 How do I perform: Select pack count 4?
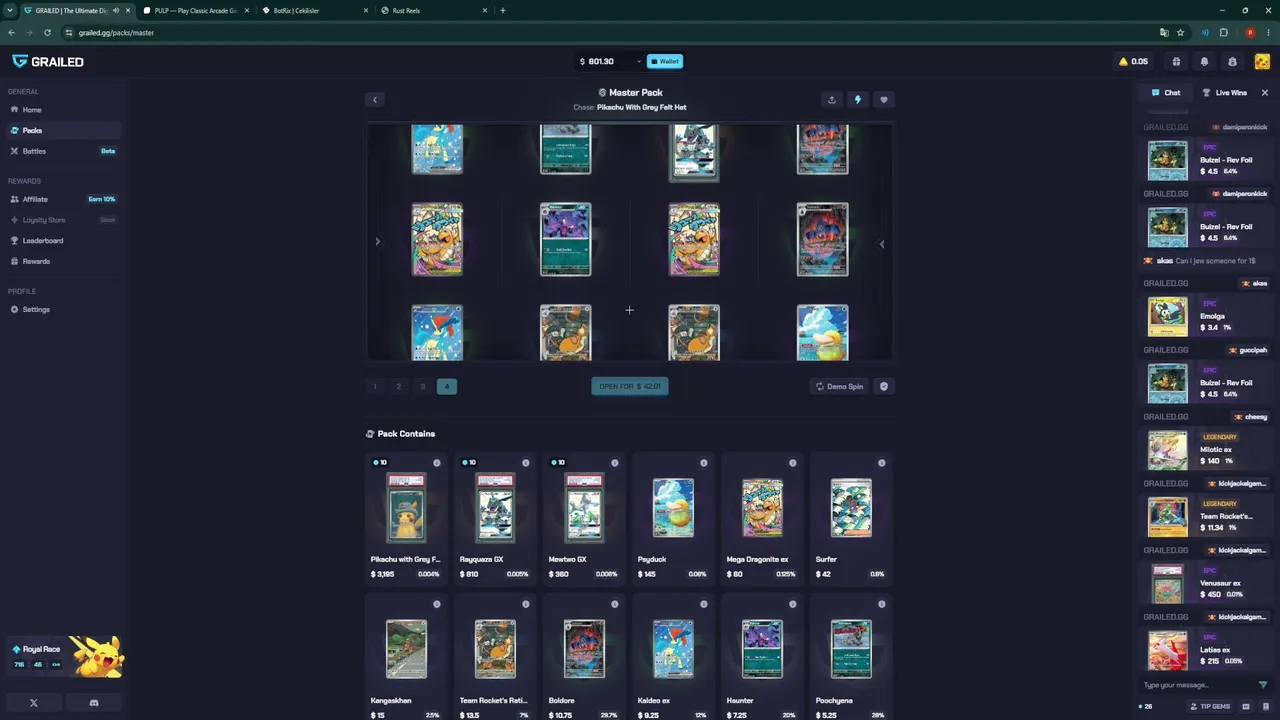tap(447, 386)
